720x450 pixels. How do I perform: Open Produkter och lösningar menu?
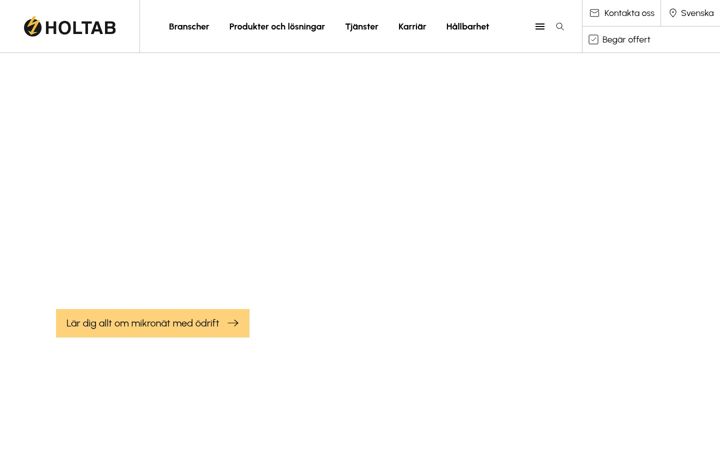tap(277, 27)
